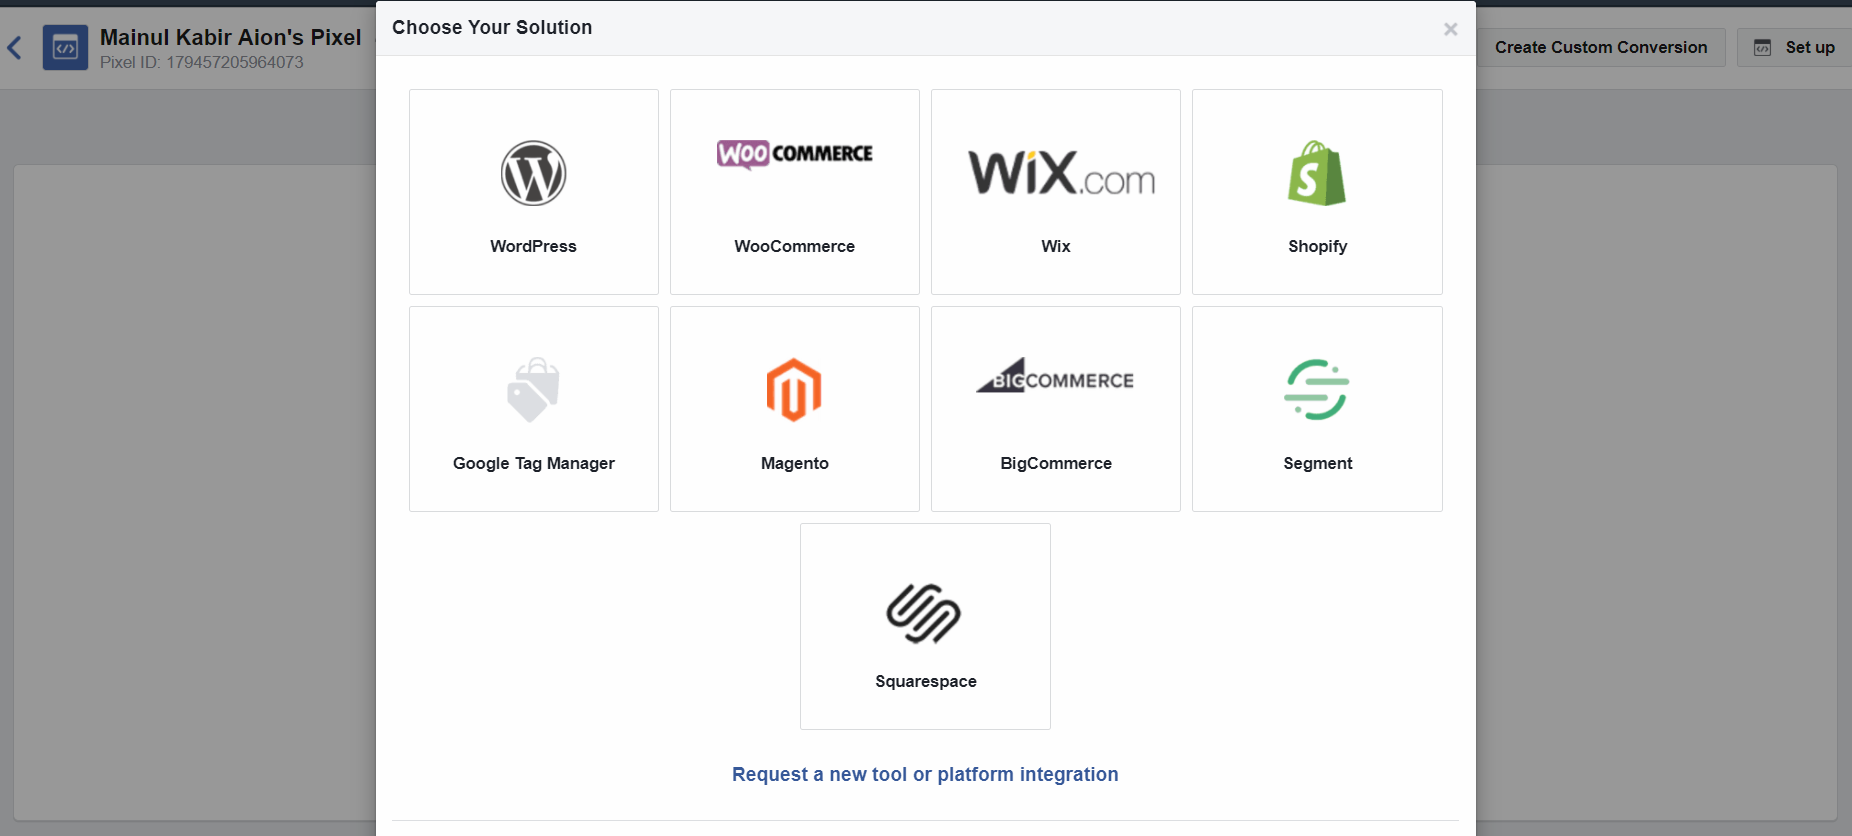Click the Magento label text
Viewport: 1852px width, 836px height.
795,464
